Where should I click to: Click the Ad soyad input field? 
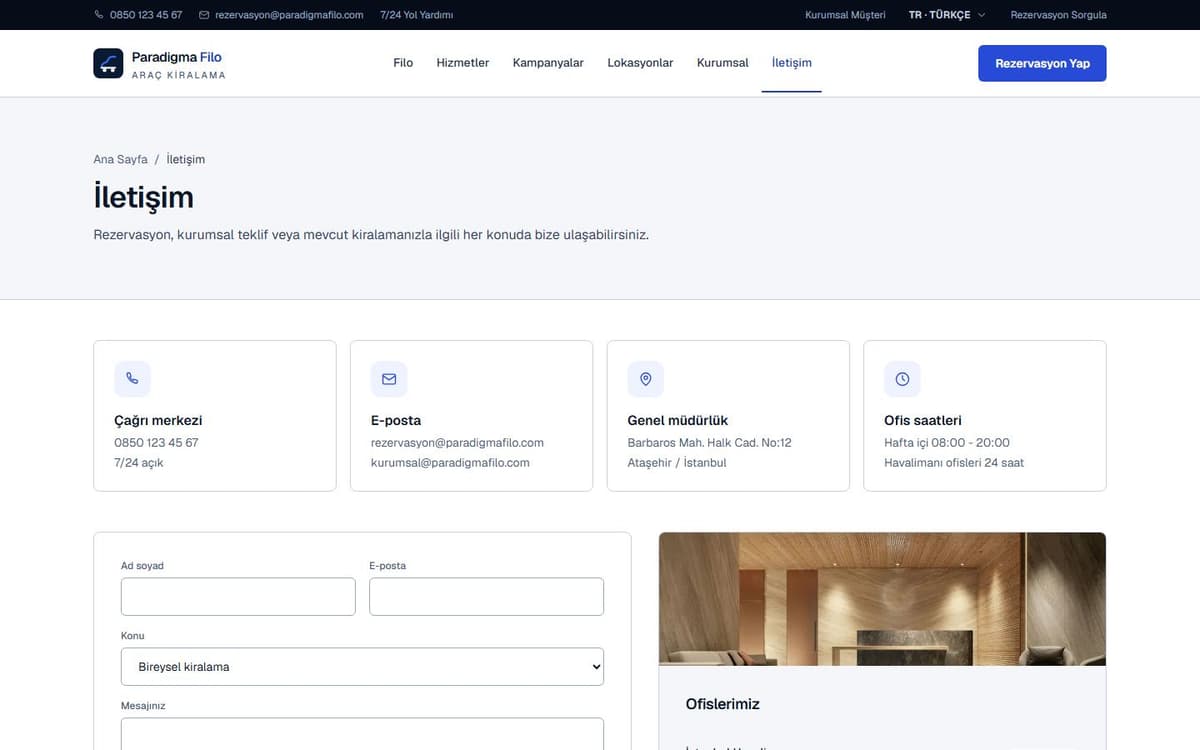click(x=238, y=597)
